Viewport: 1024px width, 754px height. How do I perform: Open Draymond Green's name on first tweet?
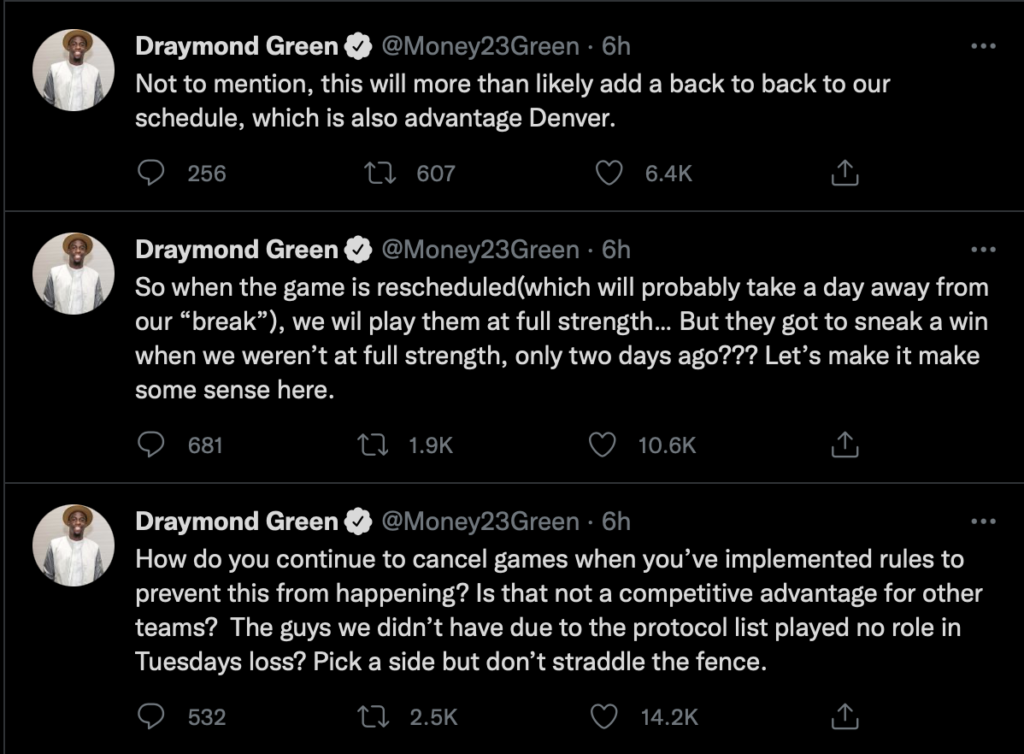click(236, 46)
